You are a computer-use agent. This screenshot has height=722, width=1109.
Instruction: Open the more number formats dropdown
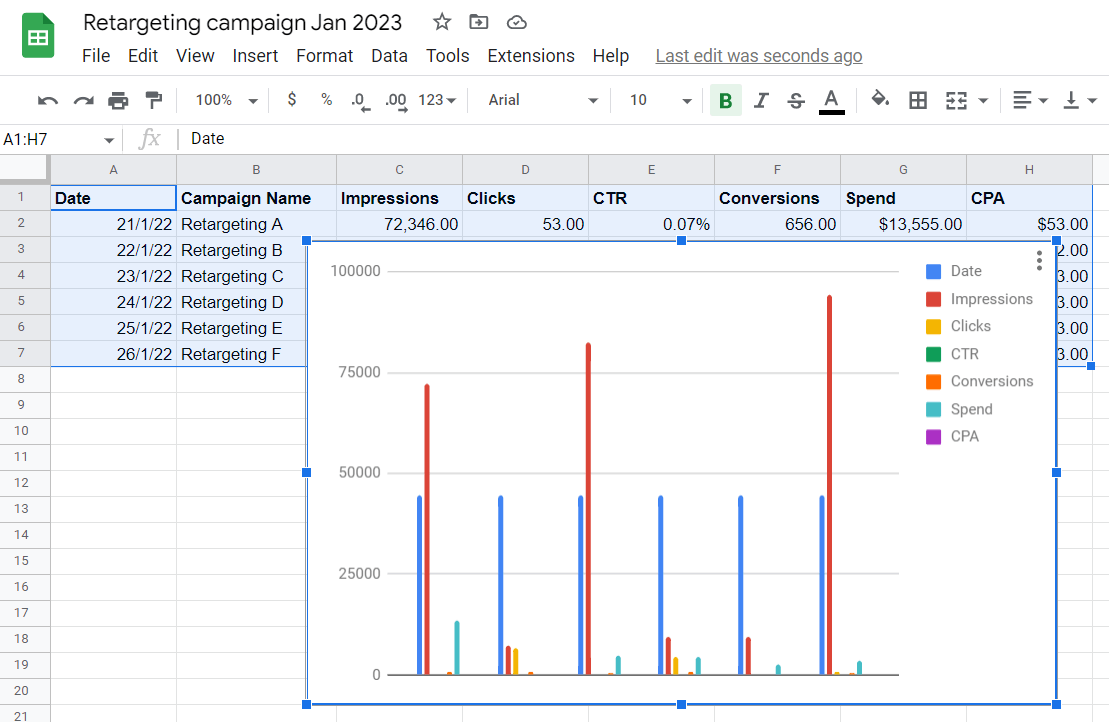437,100
